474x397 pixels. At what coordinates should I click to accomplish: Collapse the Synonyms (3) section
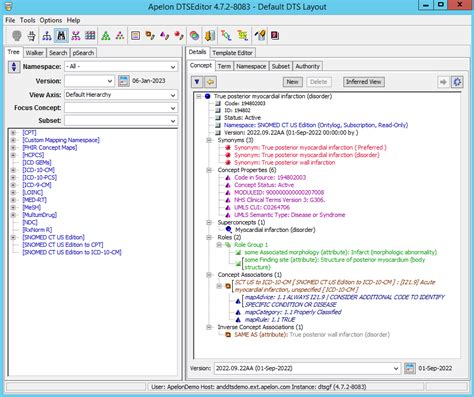coord(209,140)
